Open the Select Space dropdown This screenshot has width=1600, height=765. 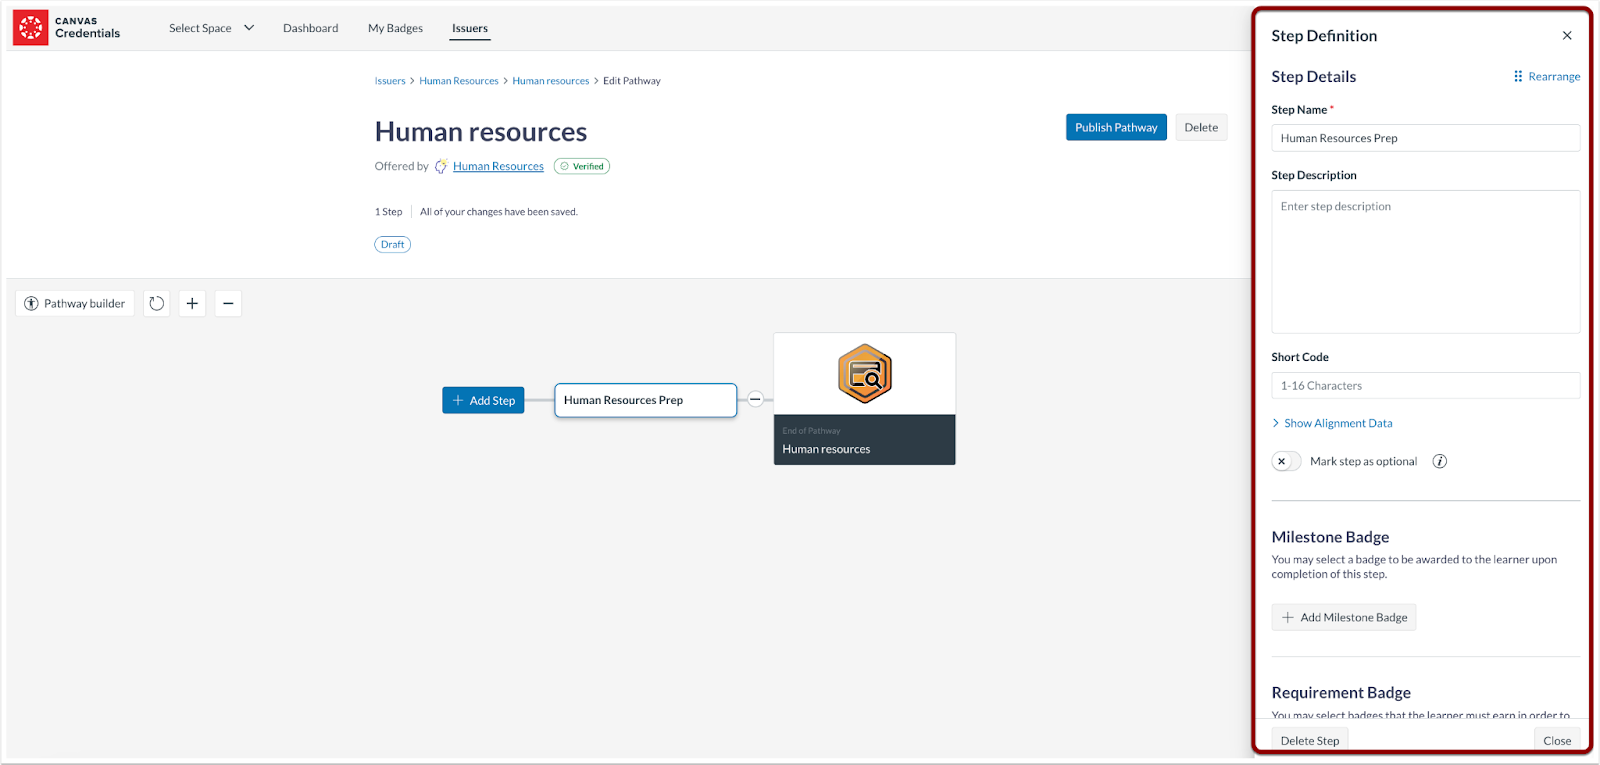pos(212,28)
